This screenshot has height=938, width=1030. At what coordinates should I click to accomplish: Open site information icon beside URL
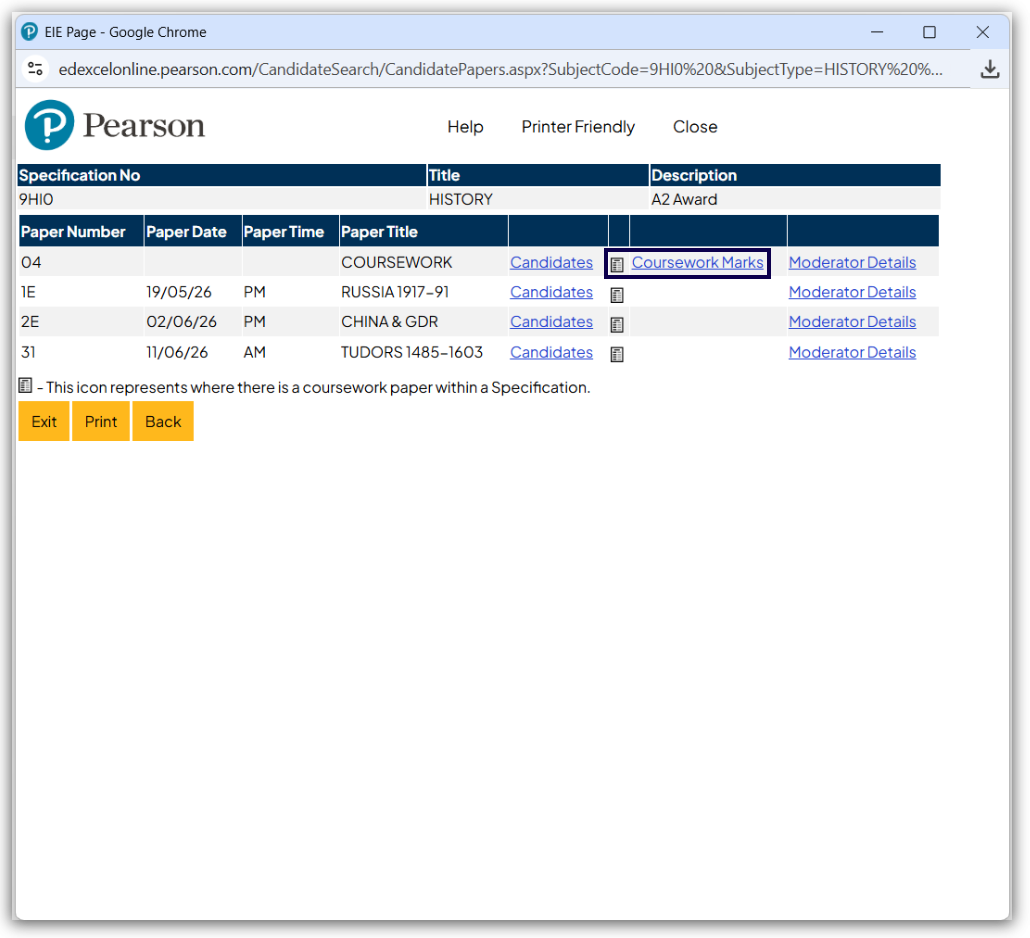click(x=36, y=69)
